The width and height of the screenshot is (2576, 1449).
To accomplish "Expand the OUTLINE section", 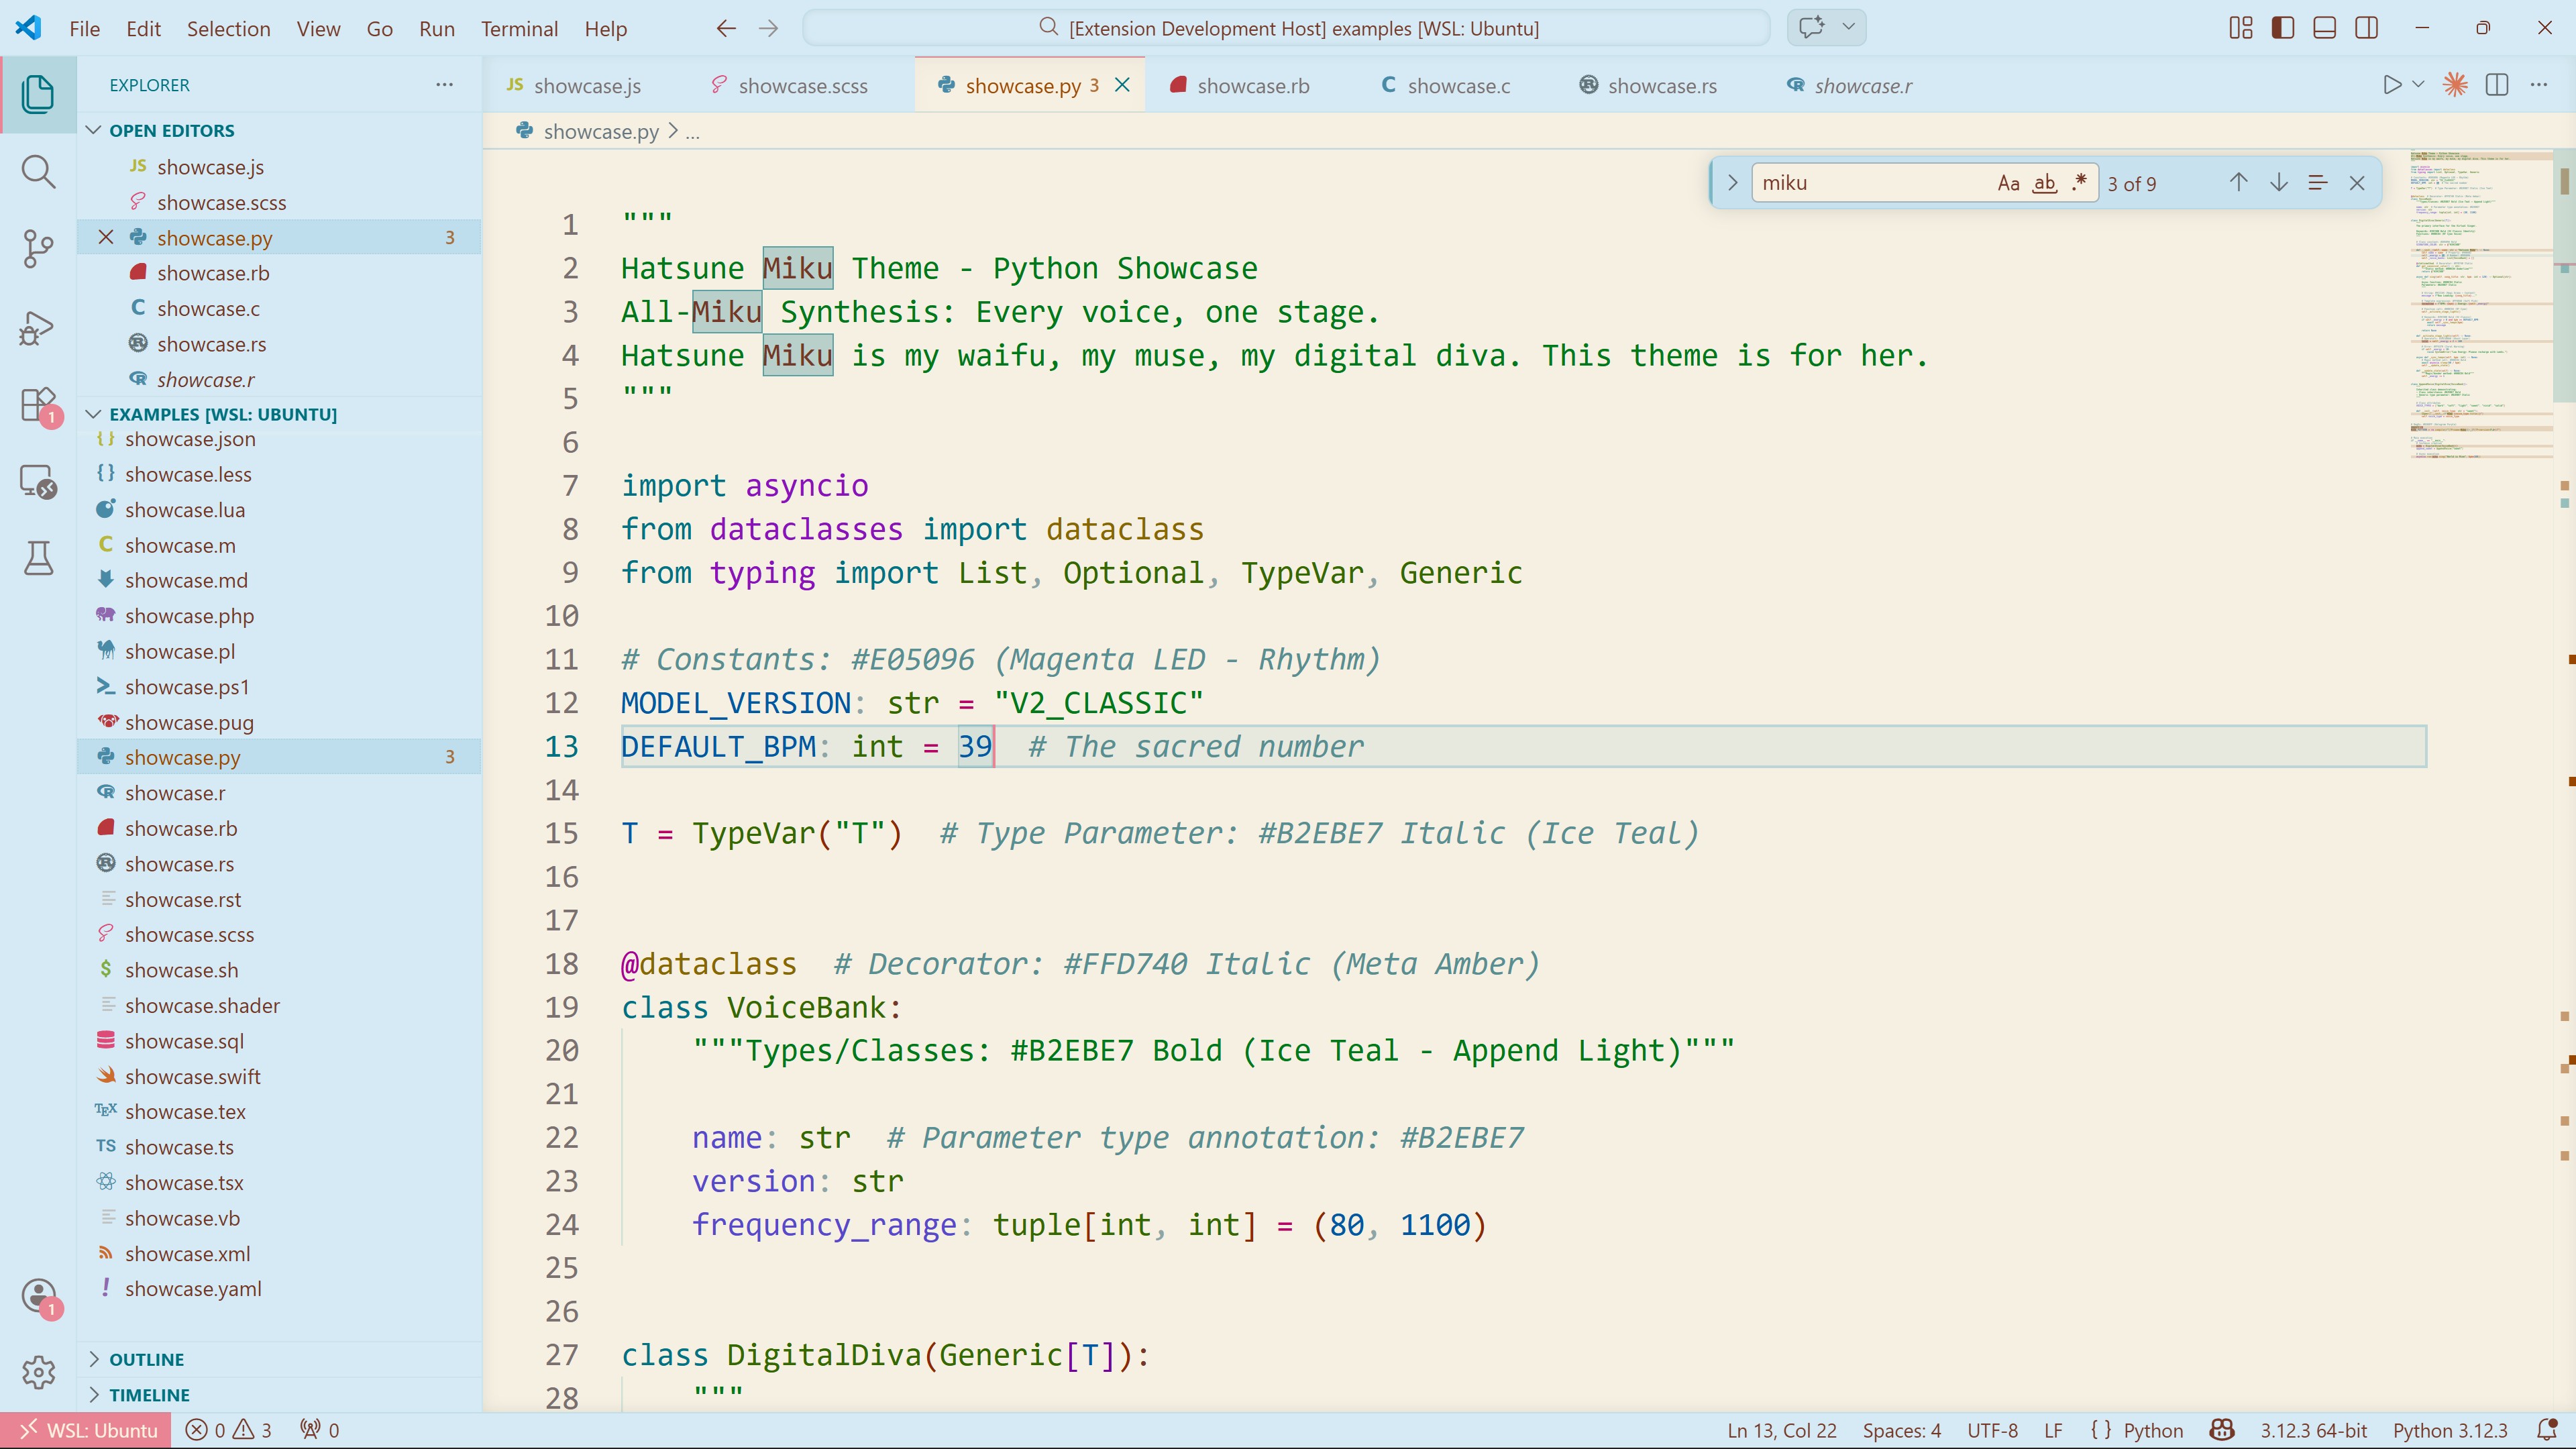I will [146, 1359].
